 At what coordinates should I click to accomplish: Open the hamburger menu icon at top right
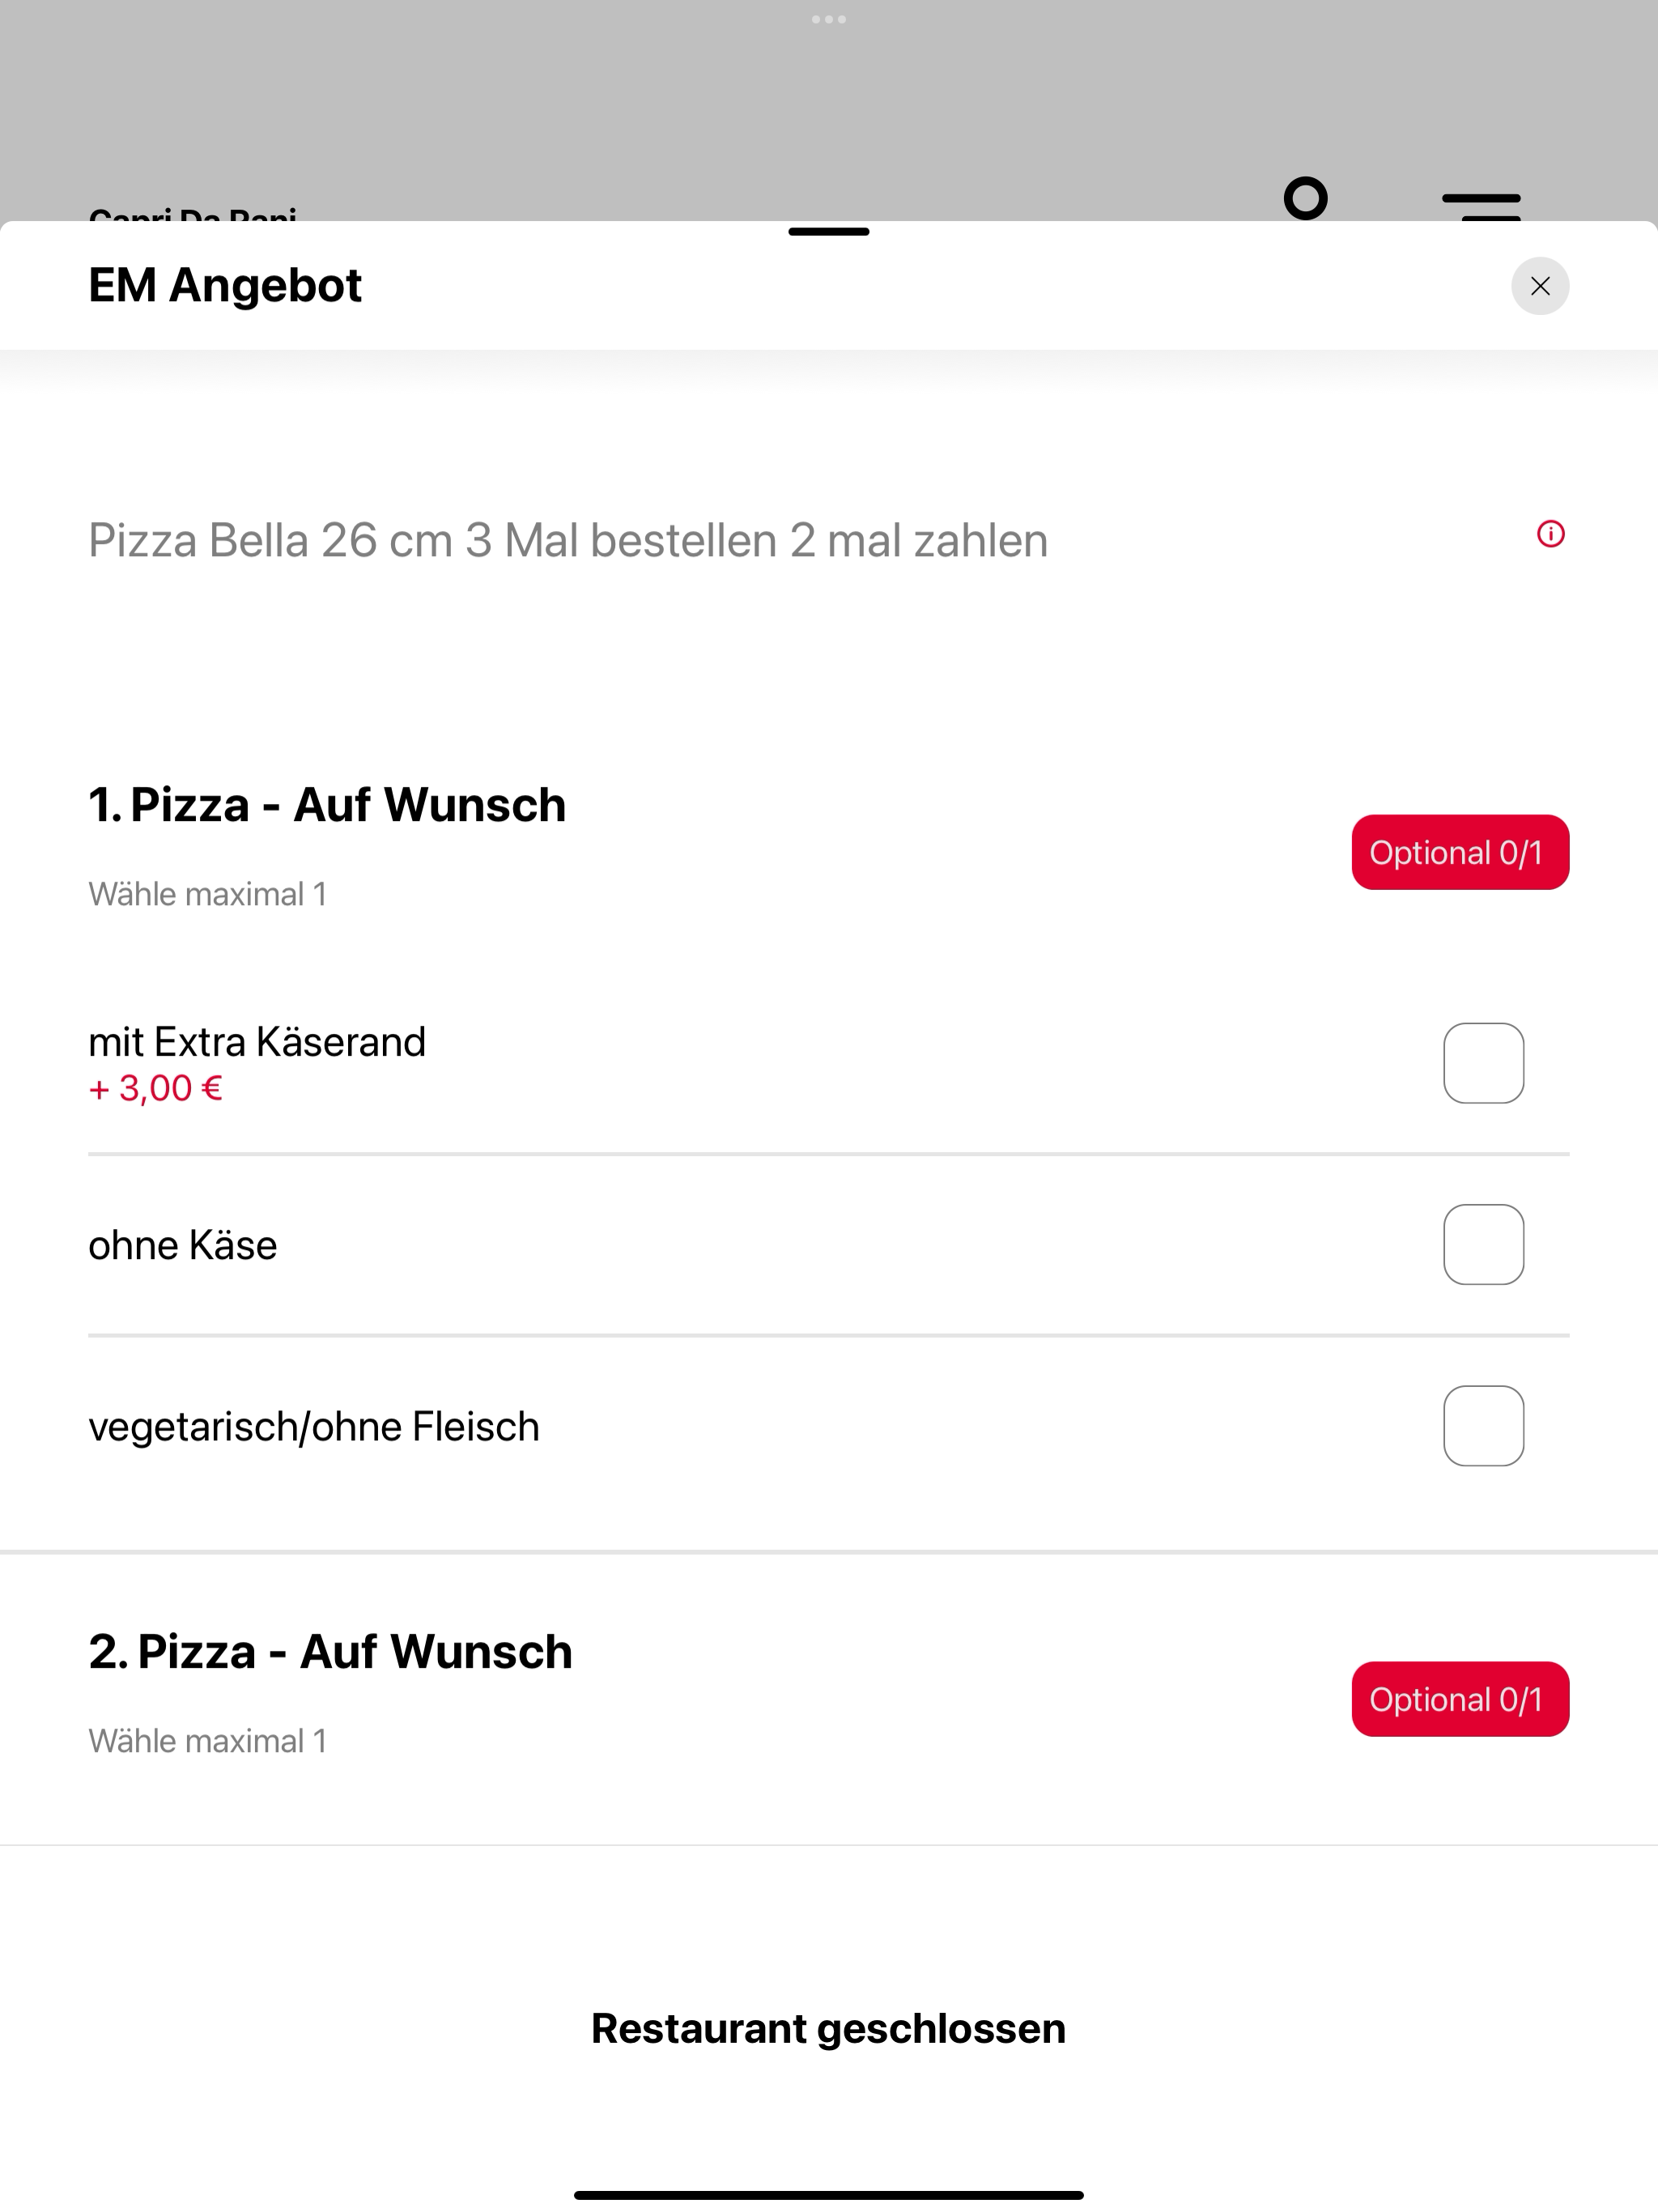(1481, 205)
